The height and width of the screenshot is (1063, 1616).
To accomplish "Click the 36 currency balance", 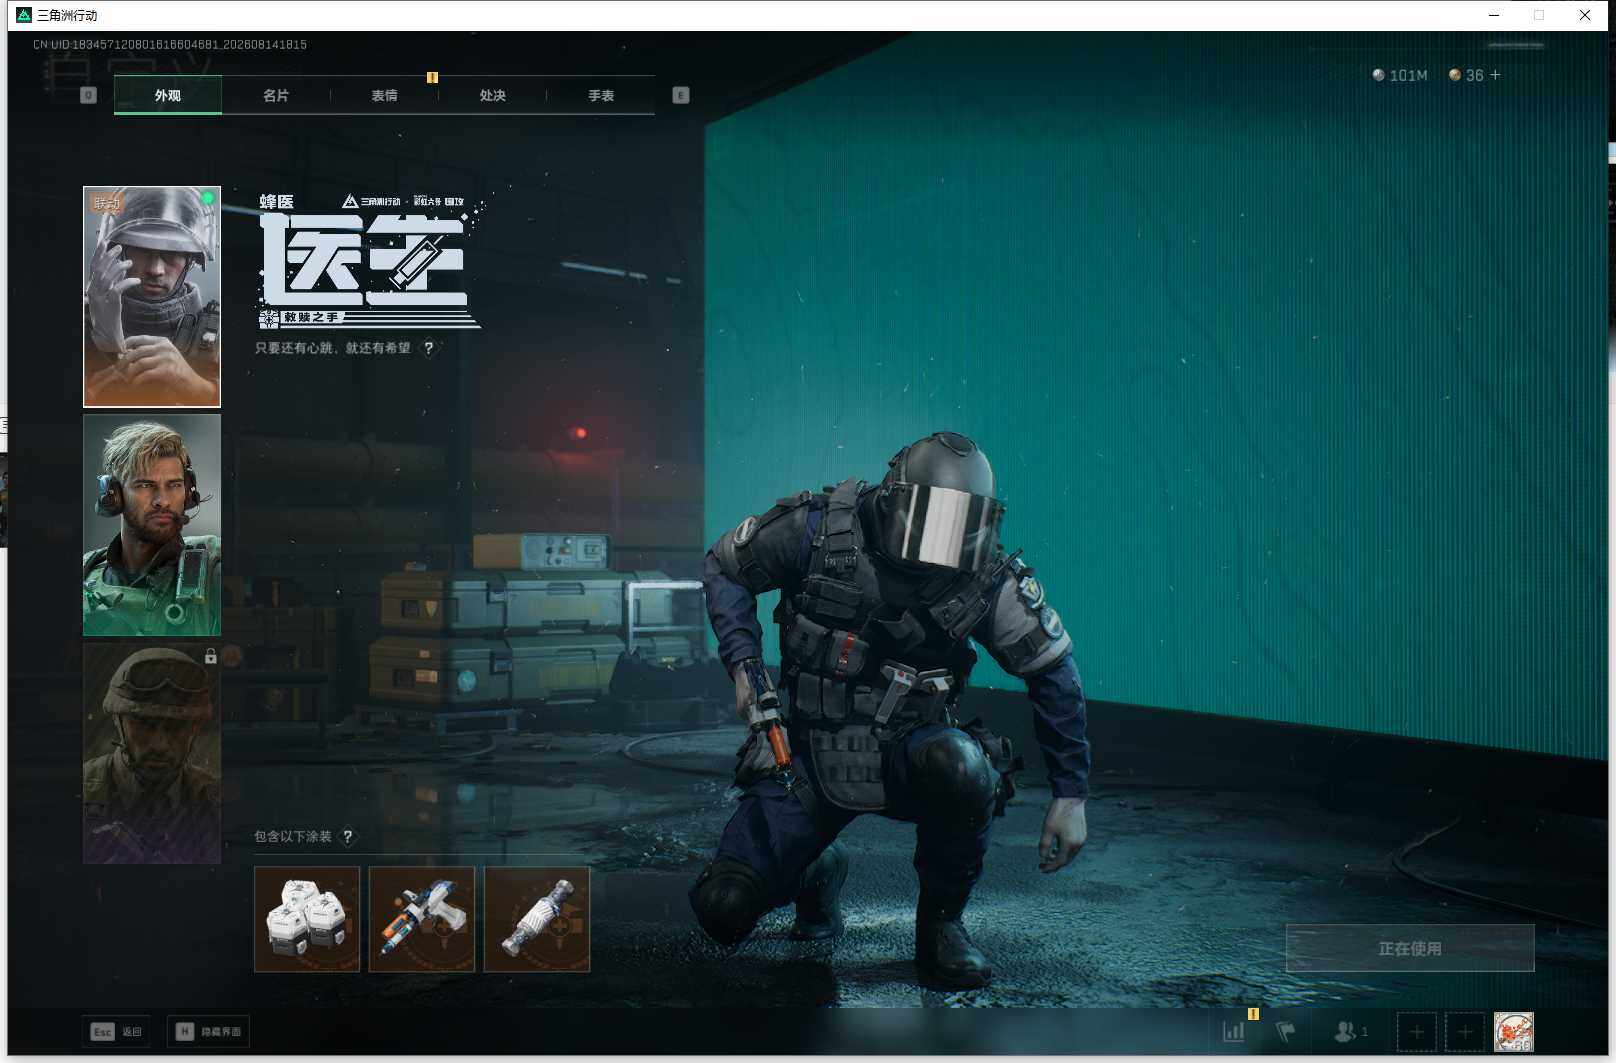I will tap(1466, 75).
